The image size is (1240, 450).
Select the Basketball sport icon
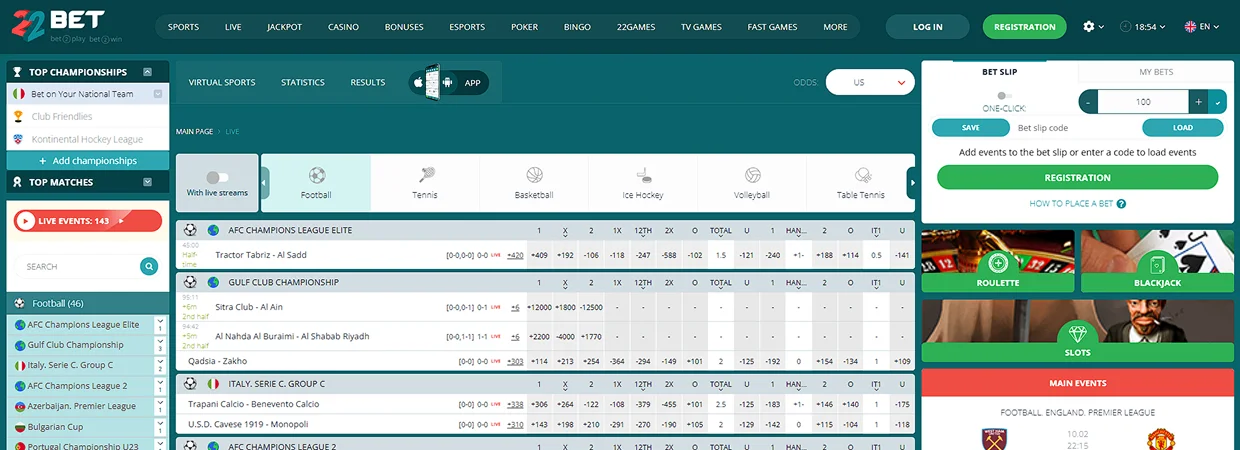[534, 182]
